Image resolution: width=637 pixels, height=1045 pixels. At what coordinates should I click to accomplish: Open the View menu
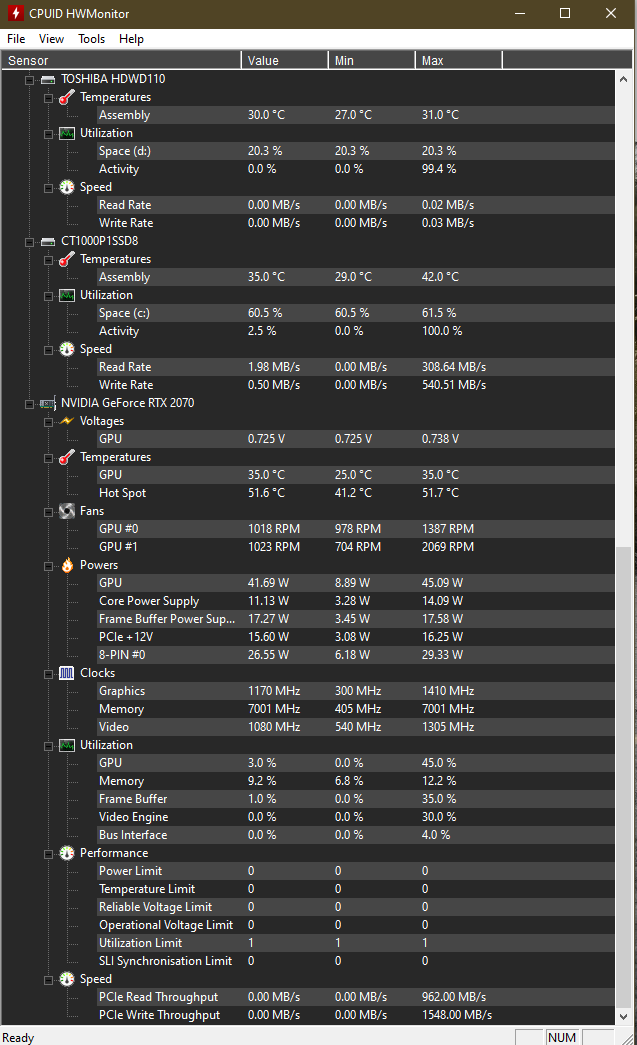51,39
